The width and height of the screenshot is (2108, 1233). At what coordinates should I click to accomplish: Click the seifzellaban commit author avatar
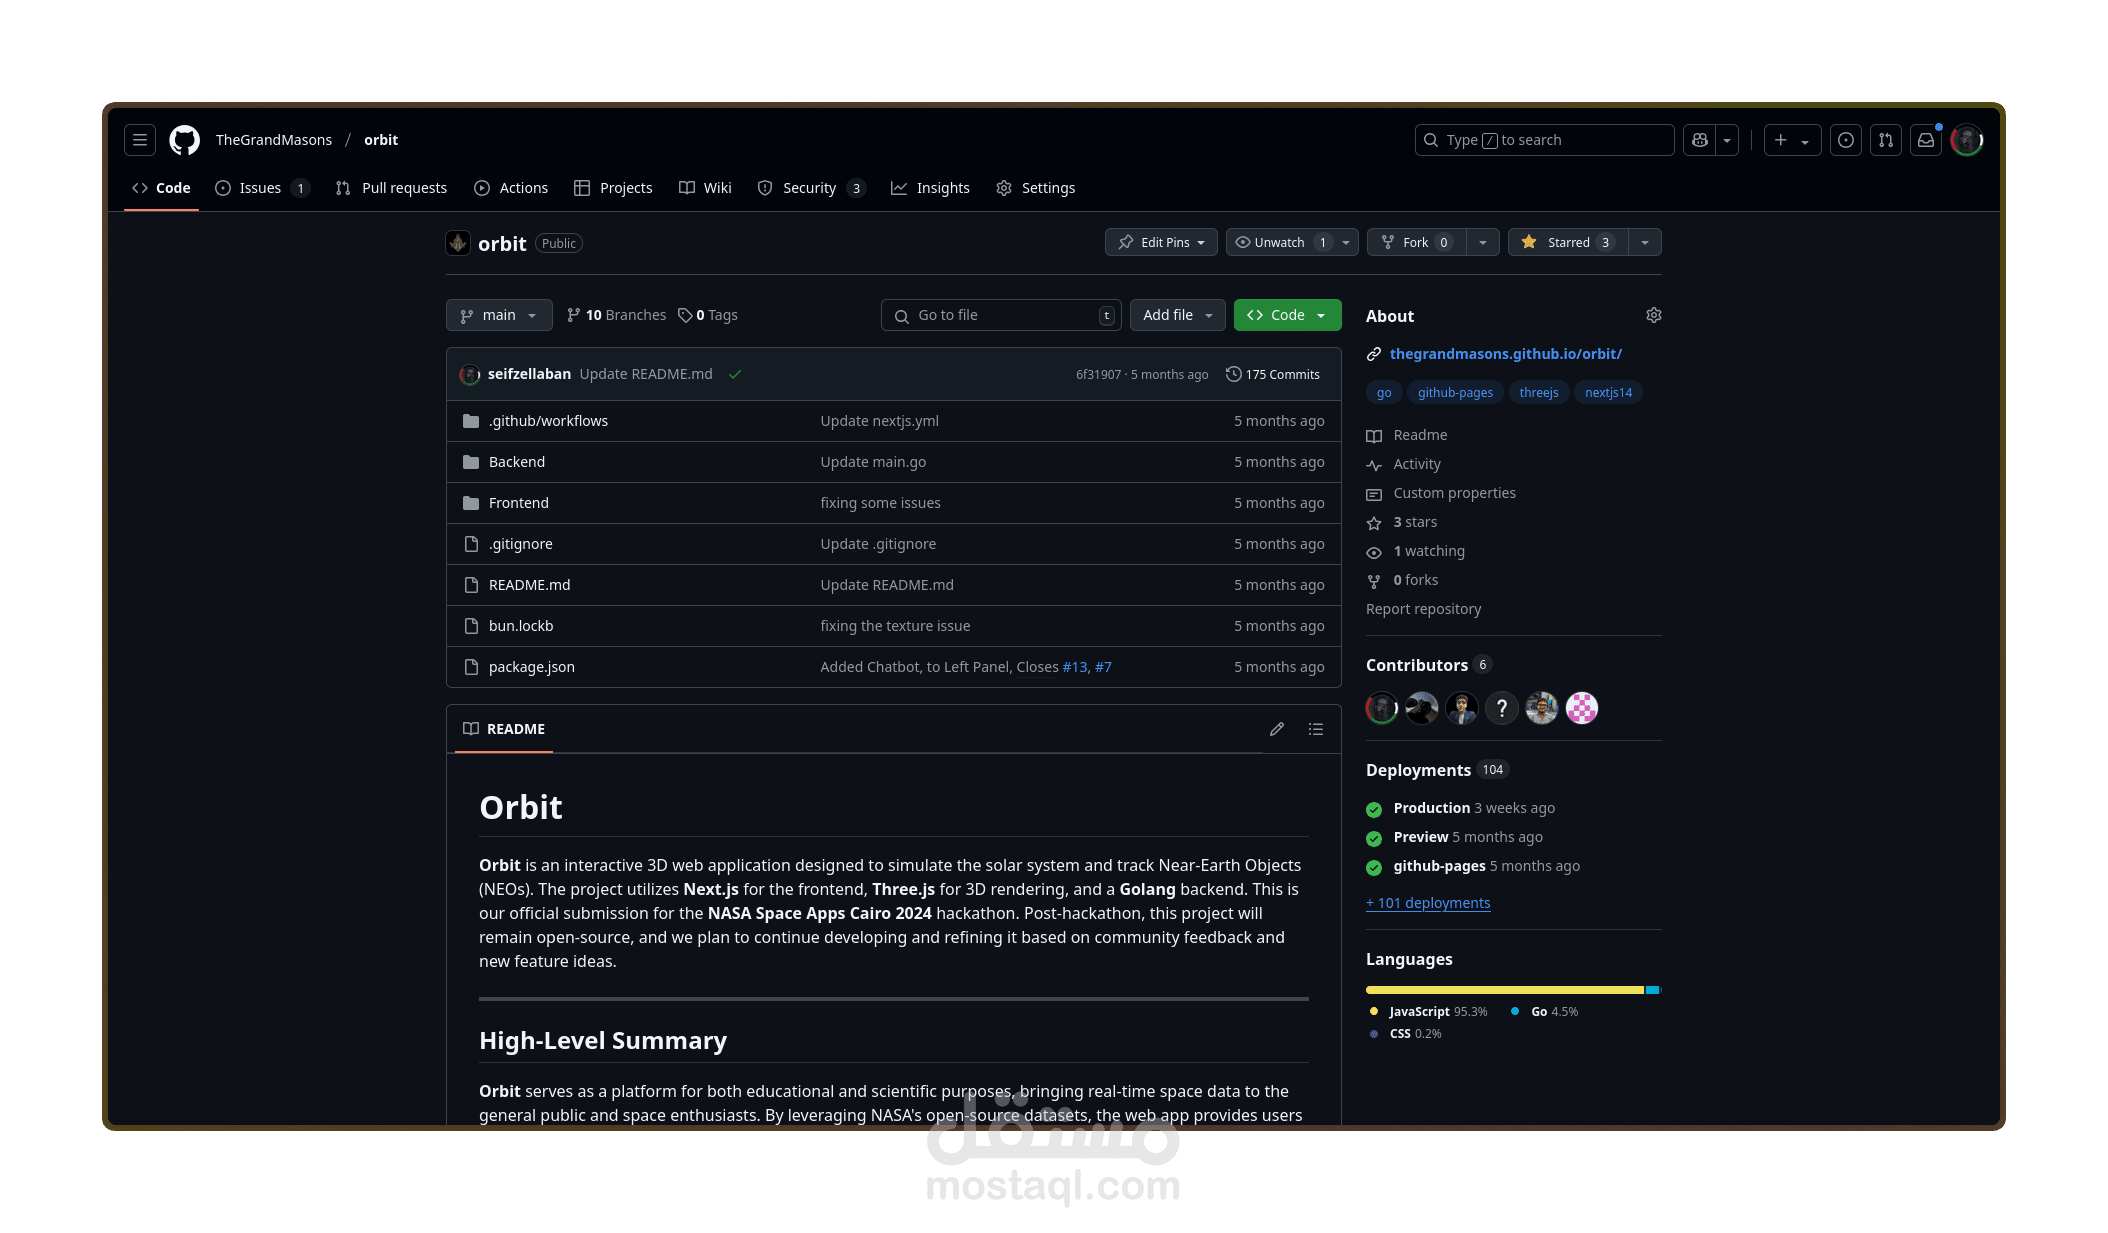coord(470,374)
